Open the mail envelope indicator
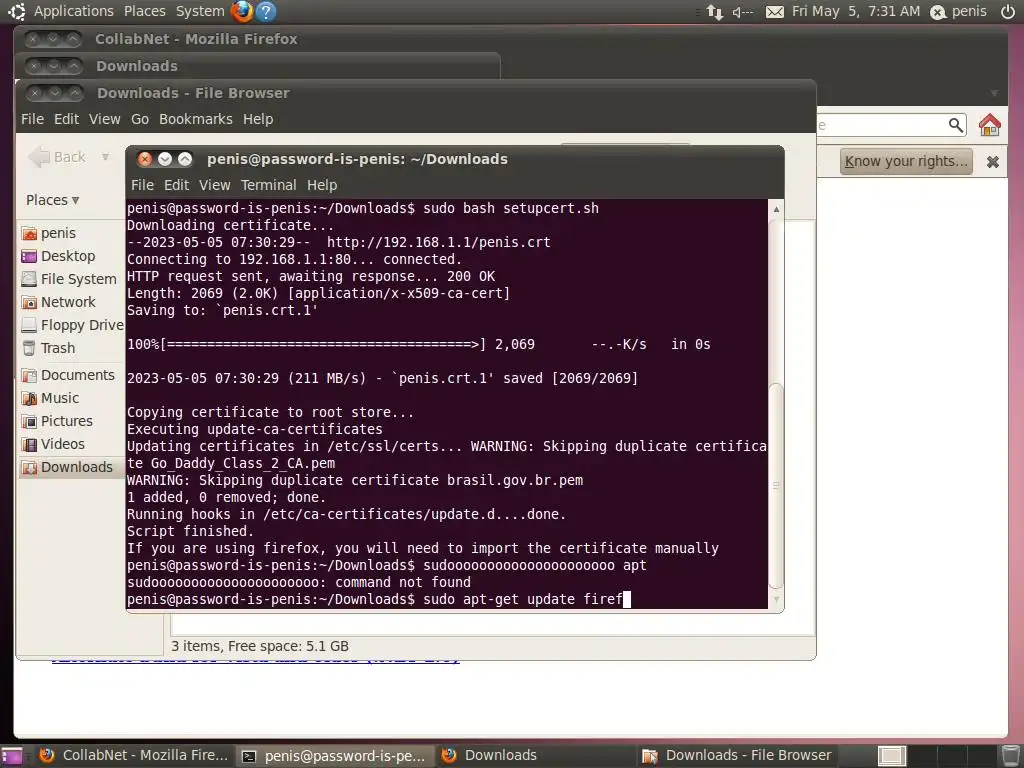This screenshot has height=768, width=1024. tap(775, 12)
